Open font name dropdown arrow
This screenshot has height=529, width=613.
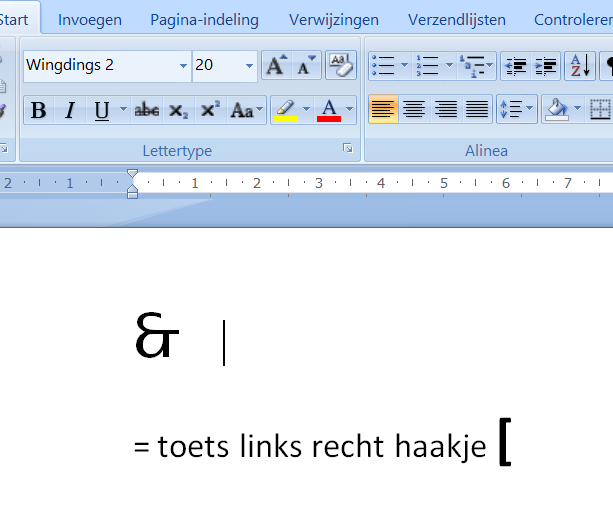[183, 66]
